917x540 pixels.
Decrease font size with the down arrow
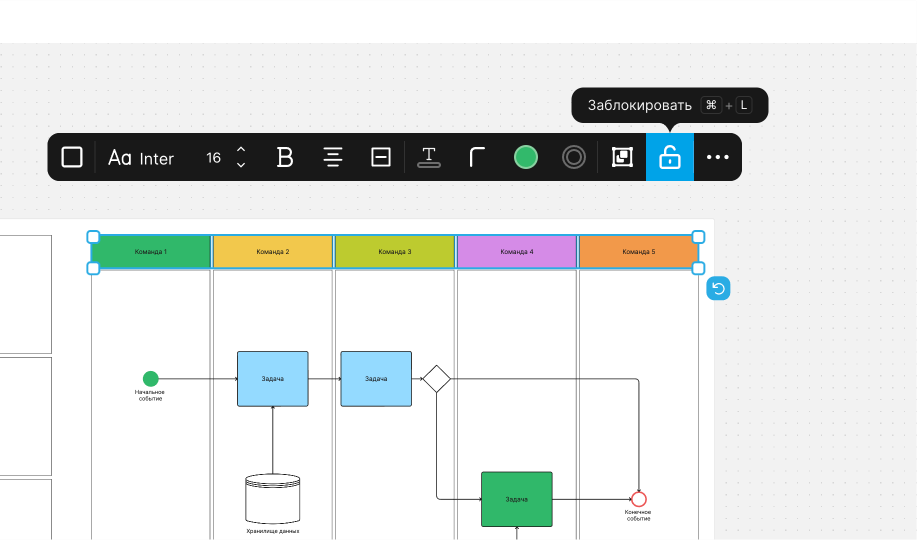(241, 165)
